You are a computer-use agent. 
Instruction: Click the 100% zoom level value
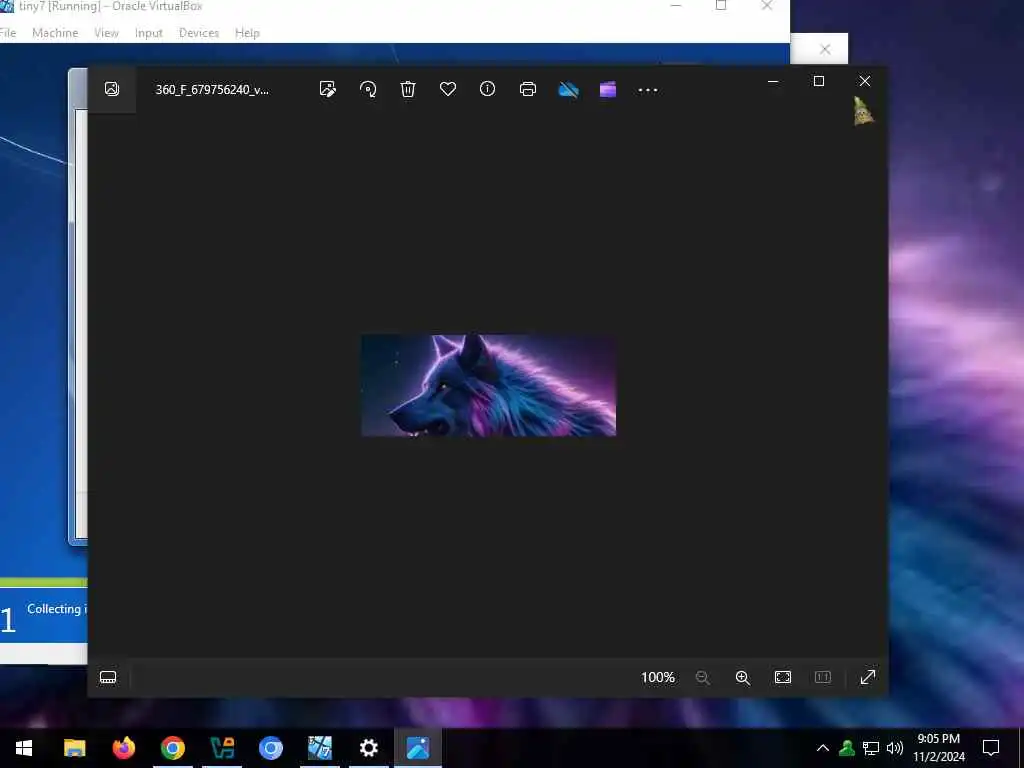[658, 677]
